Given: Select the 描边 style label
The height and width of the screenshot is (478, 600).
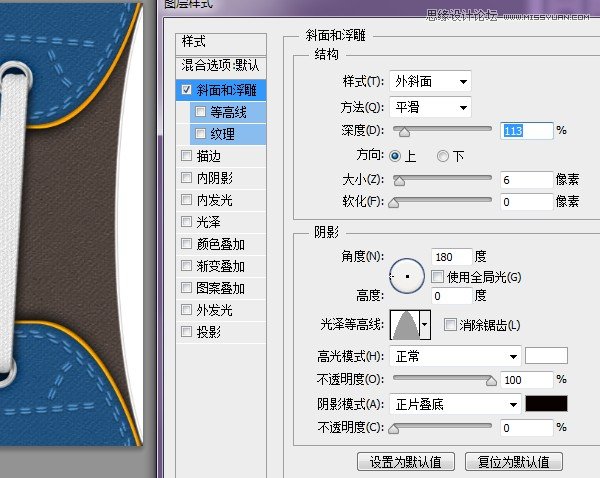Looking at the screenshot, I should point(209,156).
